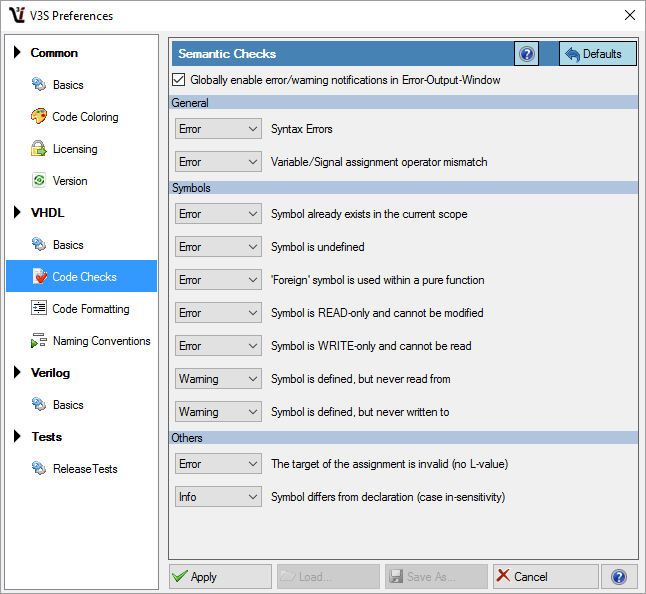Open 'never read from' severity dropdown
Screen dimensions: 646x594
pyautogui.click(x=218, y=379)
